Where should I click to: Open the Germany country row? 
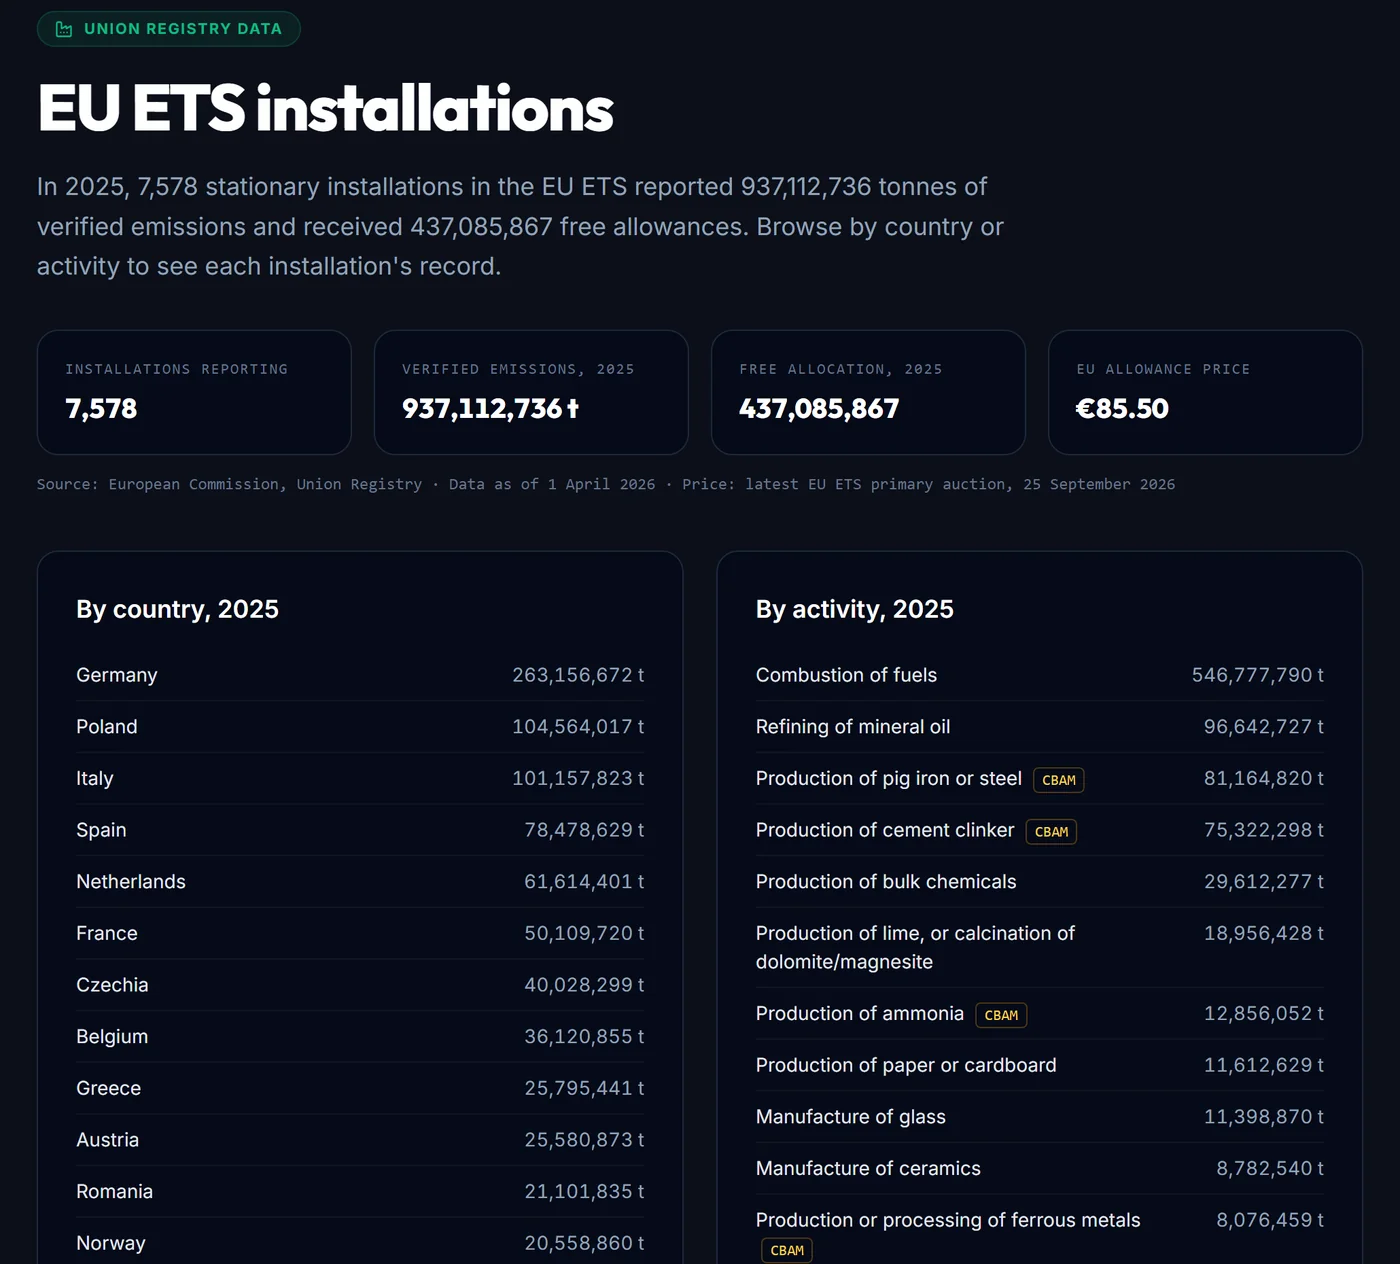pos(360,675)
